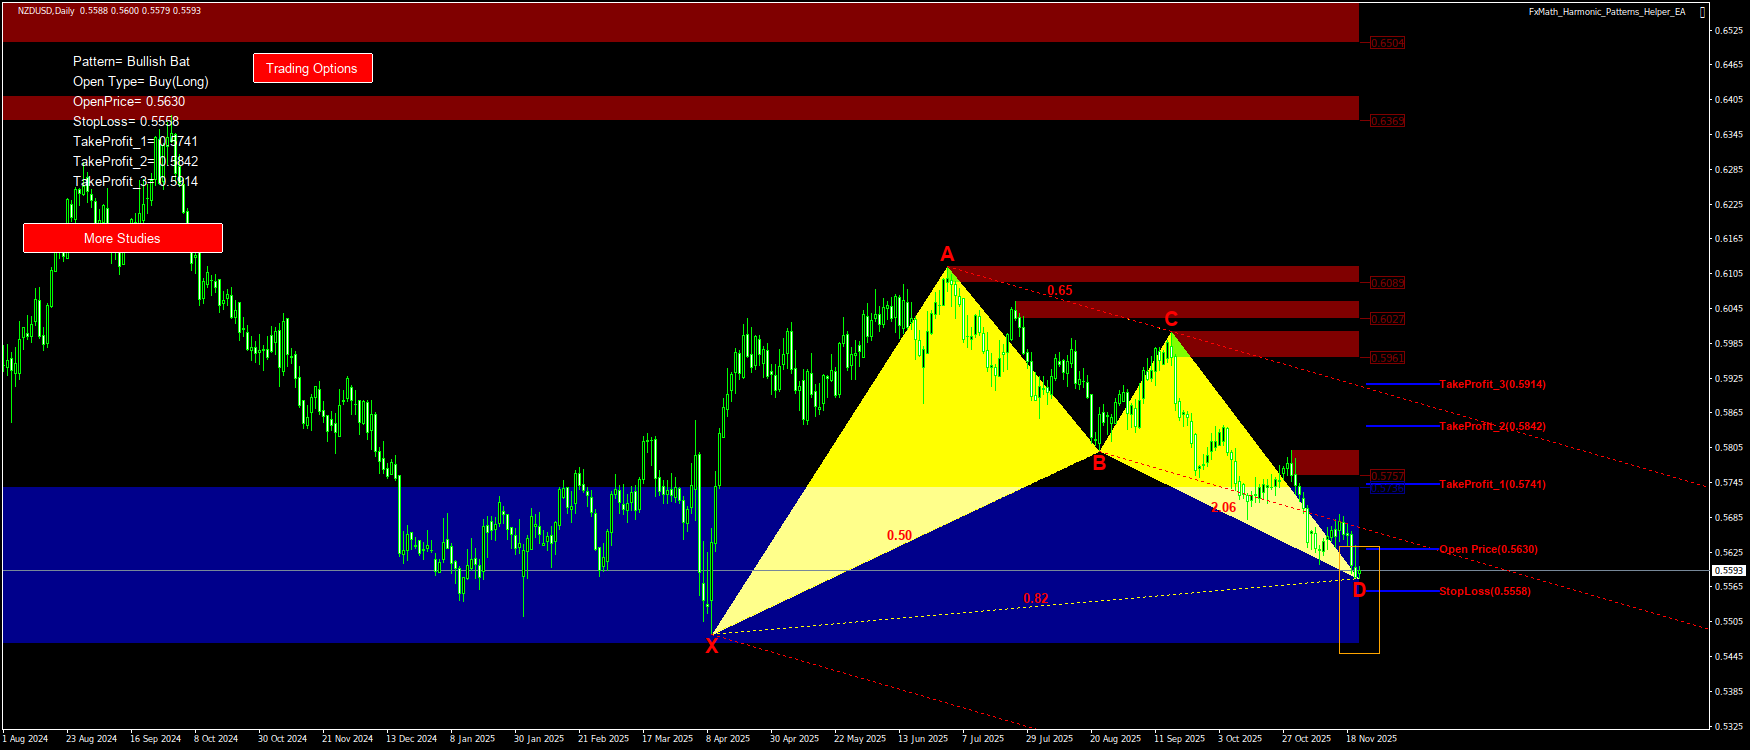The height and width of the screenshot is (750, 1750).
Task: Click the TakeProfit_2(0.5842) level label
Action: point(1492,426)
